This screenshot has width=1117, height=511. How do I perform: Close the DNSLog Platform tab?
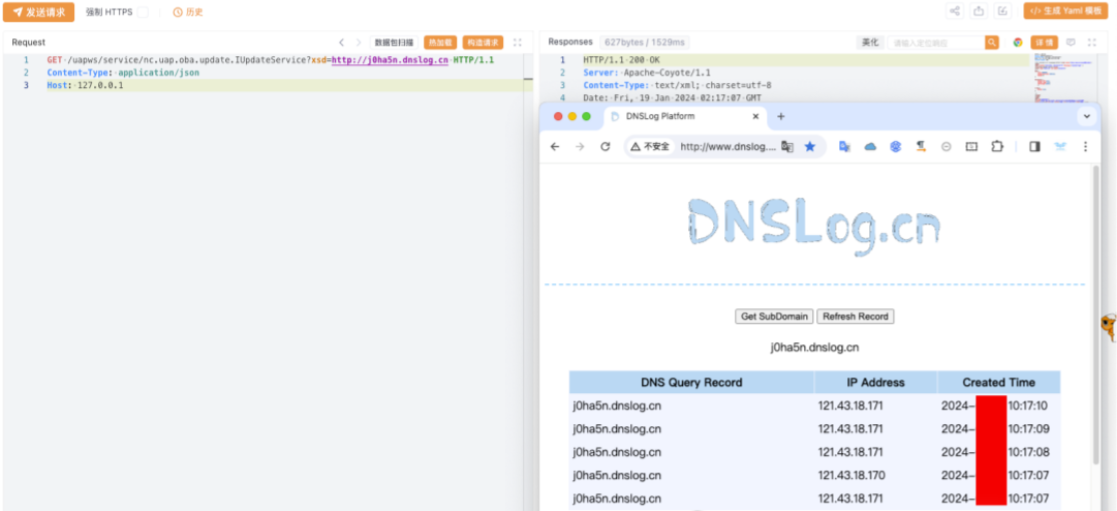[x=755, y=116]
